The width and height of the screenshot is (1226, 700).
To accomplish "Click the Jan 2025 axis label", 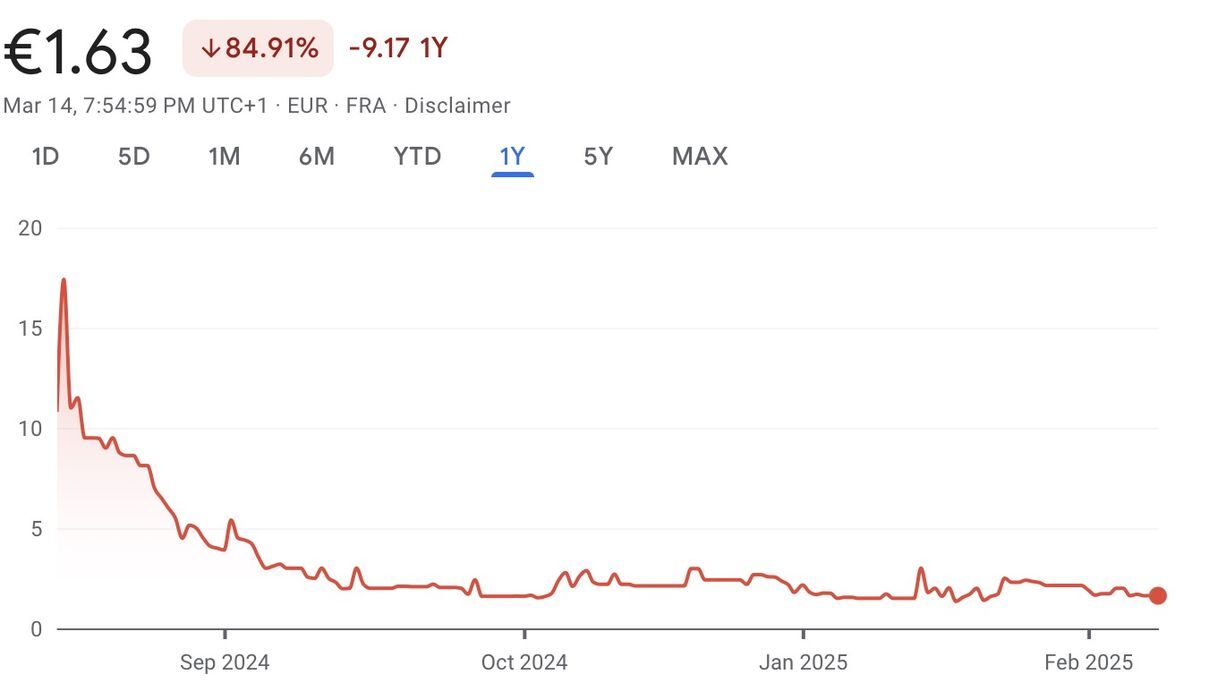I will tap(803, 662).
